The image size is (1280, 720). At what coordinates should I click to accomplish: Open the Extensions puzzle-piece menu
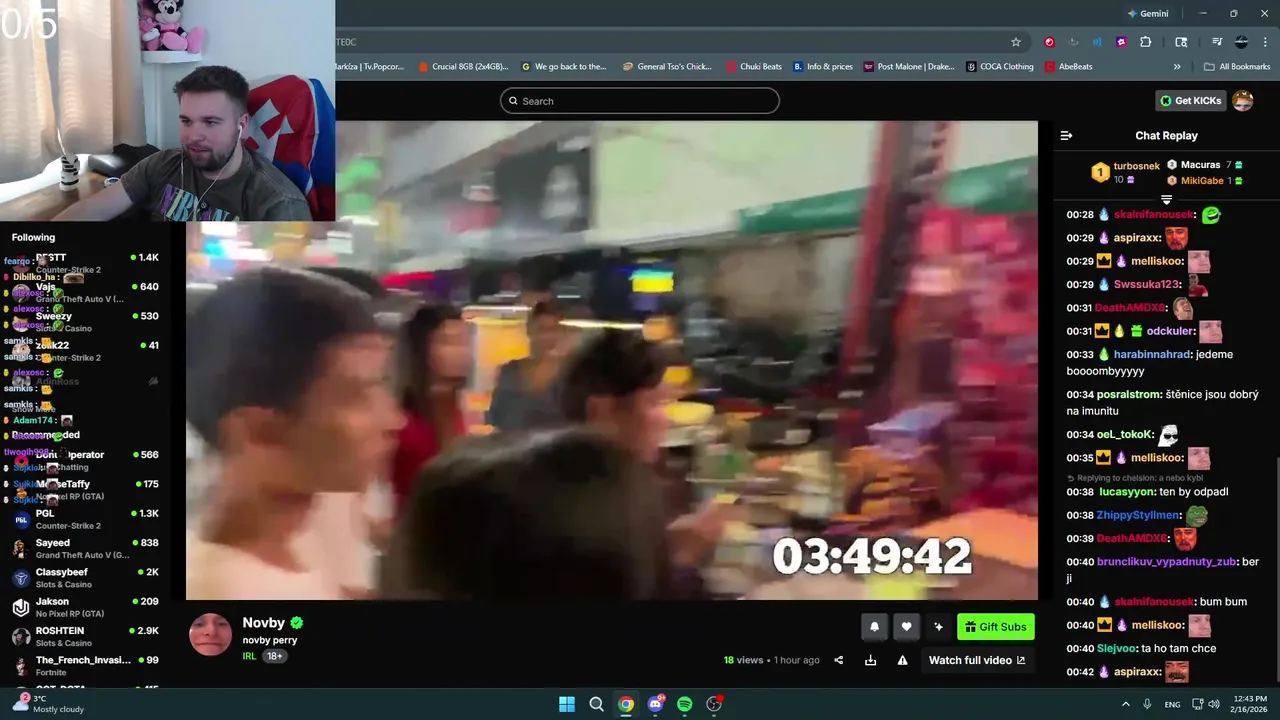pos(1146,42)
